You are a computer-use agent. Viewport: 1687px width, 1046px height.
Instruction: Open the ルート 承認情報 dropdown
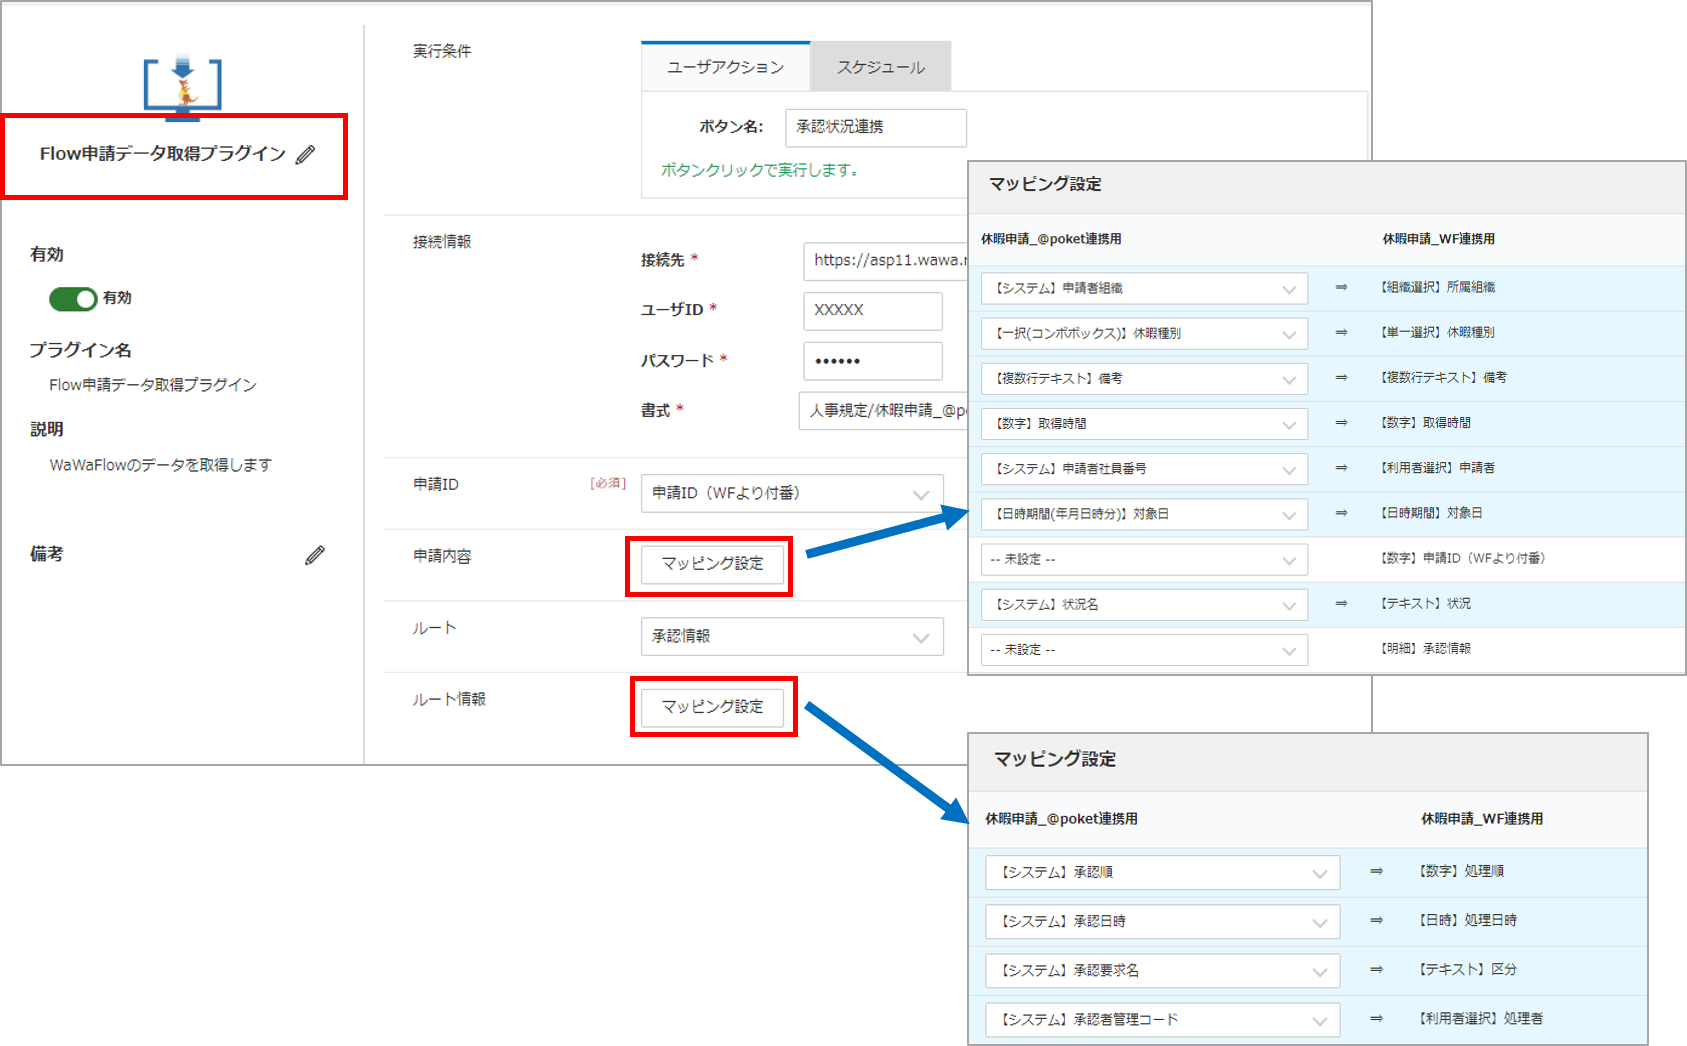pos(792,636)
